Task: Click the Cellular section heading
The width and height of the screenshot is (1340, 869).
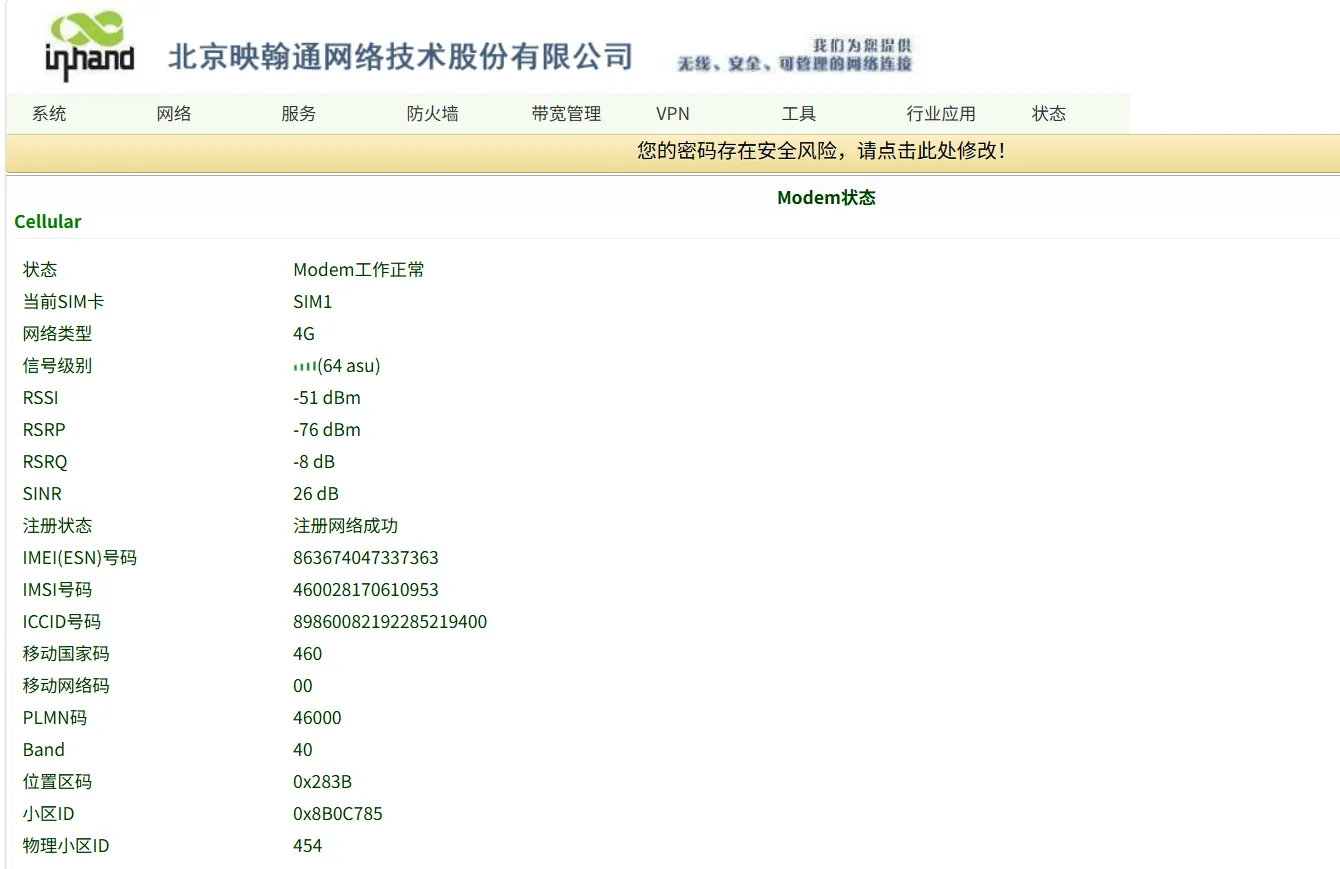Action: click(x=48, y=222)
